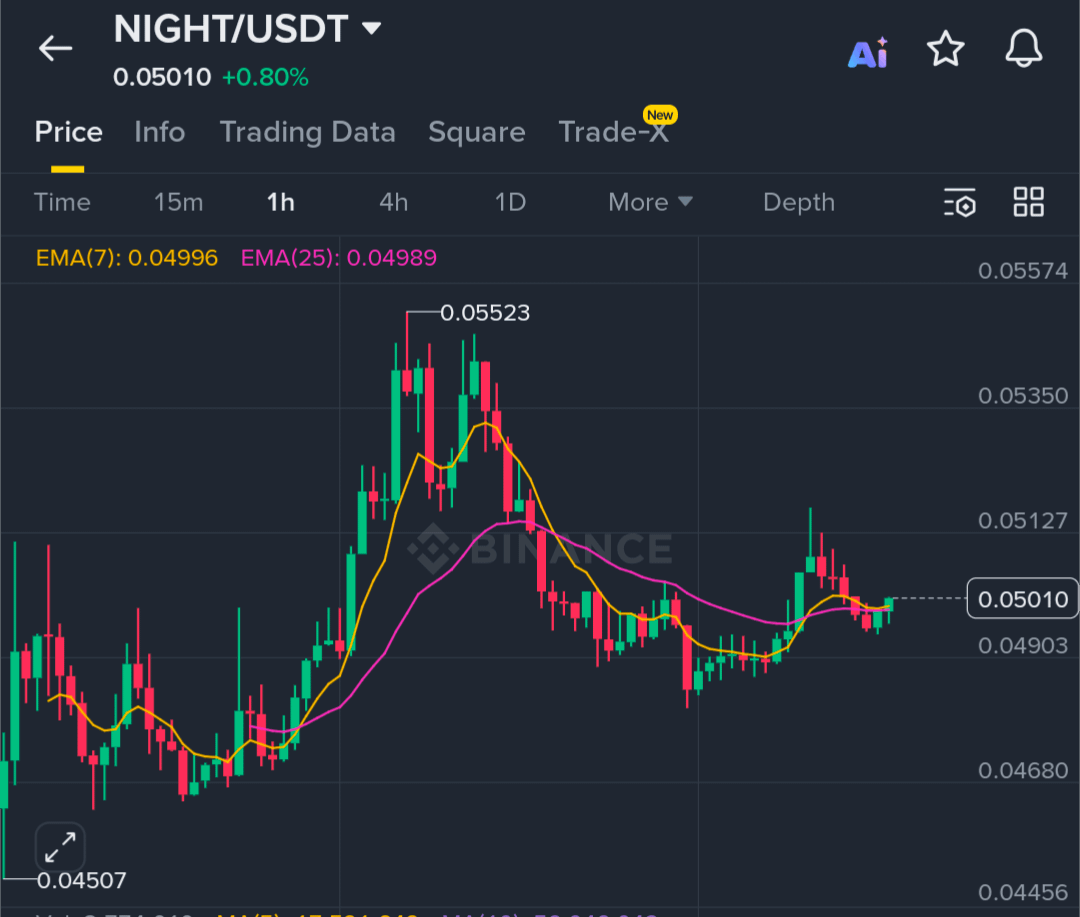Image resolution: width=1080 pixels, height=917 pixels.
Task: Select the 1D interval
Action: 510,202
